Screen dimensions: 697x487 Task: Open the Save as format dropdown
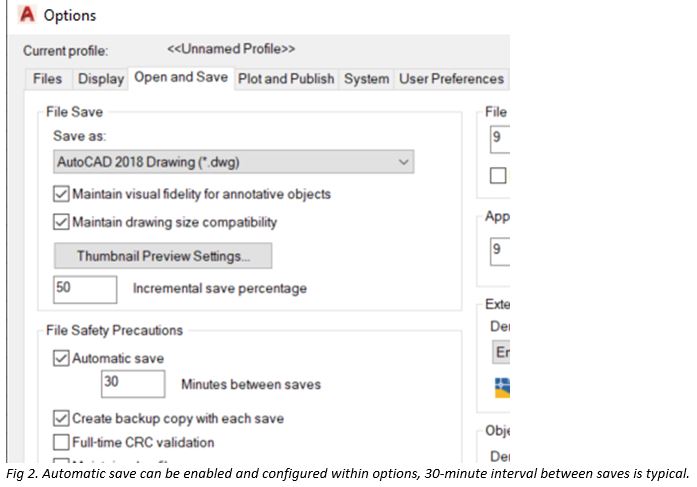coord(233,162)
